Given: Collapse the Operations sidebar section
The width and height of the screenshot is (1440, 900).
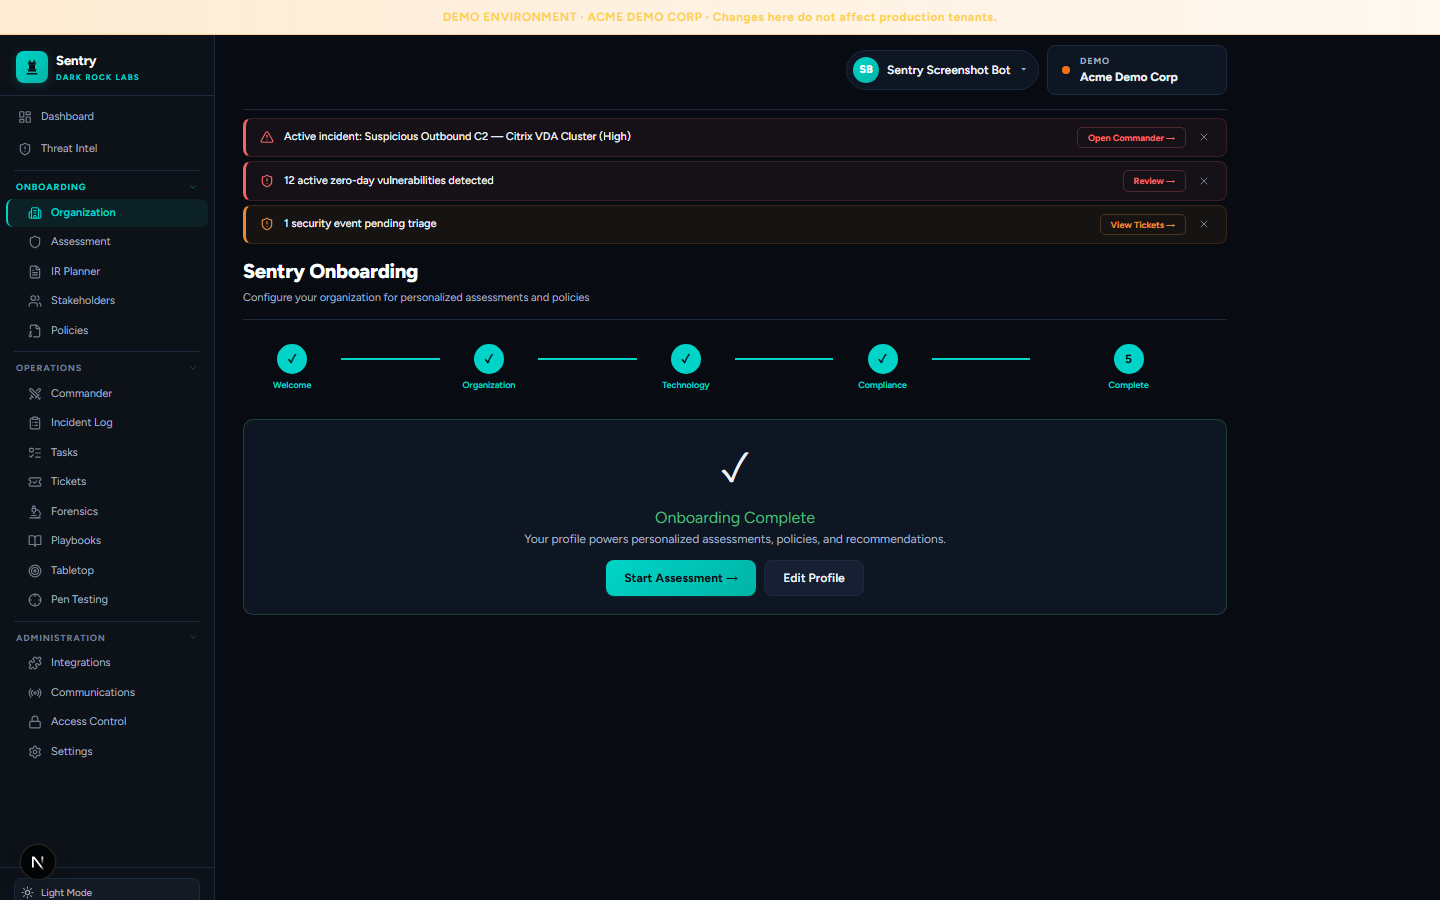Looking at the screenshot, I should point(193,368).
